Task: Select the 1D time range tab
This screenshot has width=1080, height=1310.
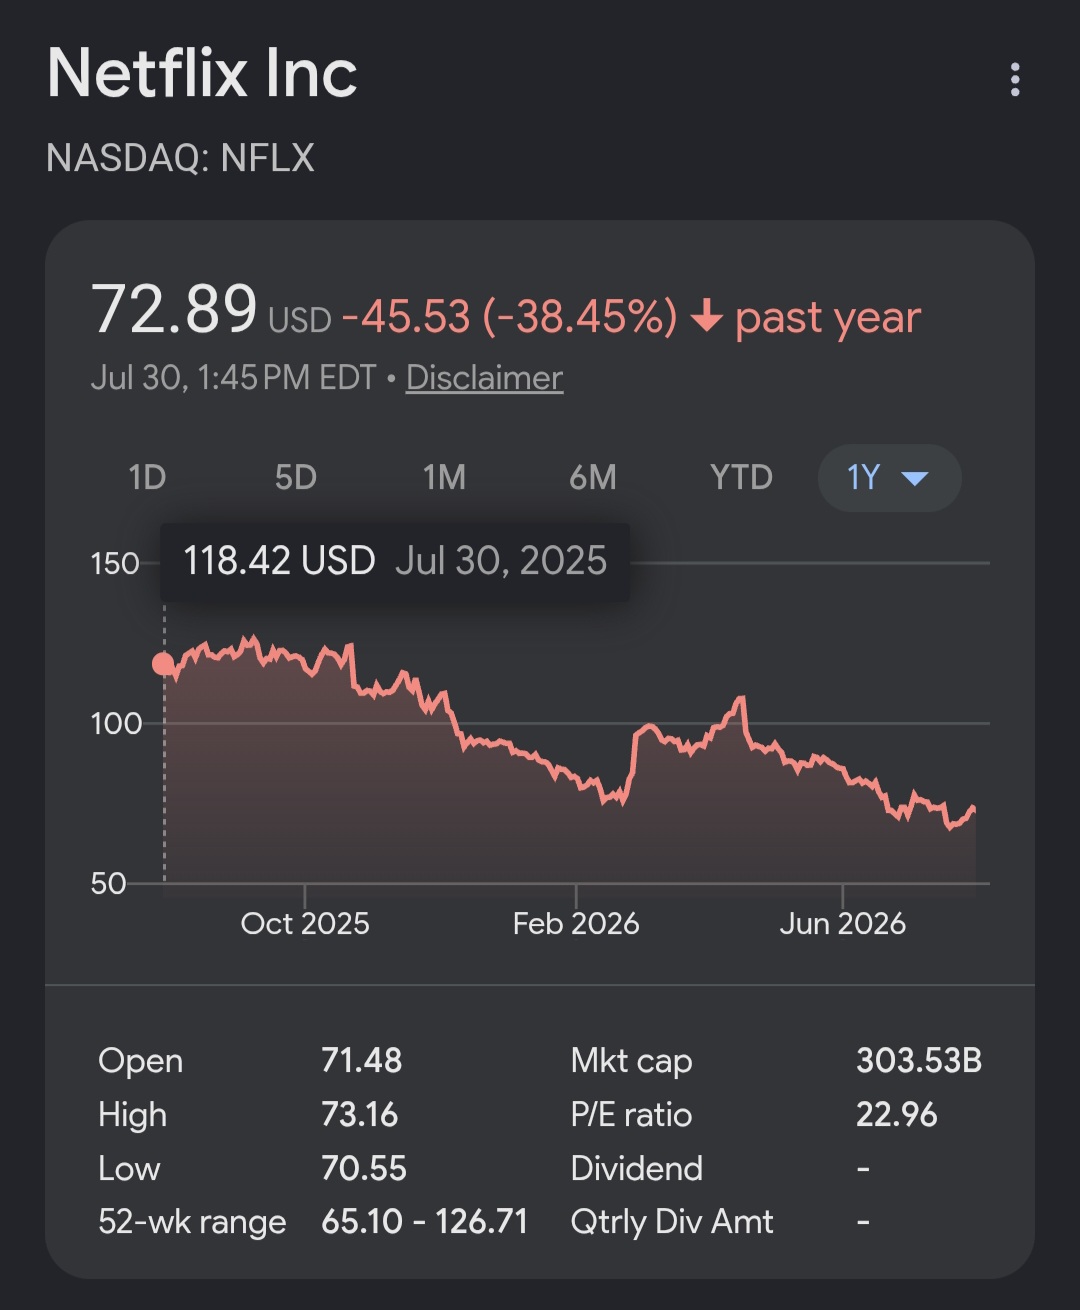Action: [x=147, y=478]
